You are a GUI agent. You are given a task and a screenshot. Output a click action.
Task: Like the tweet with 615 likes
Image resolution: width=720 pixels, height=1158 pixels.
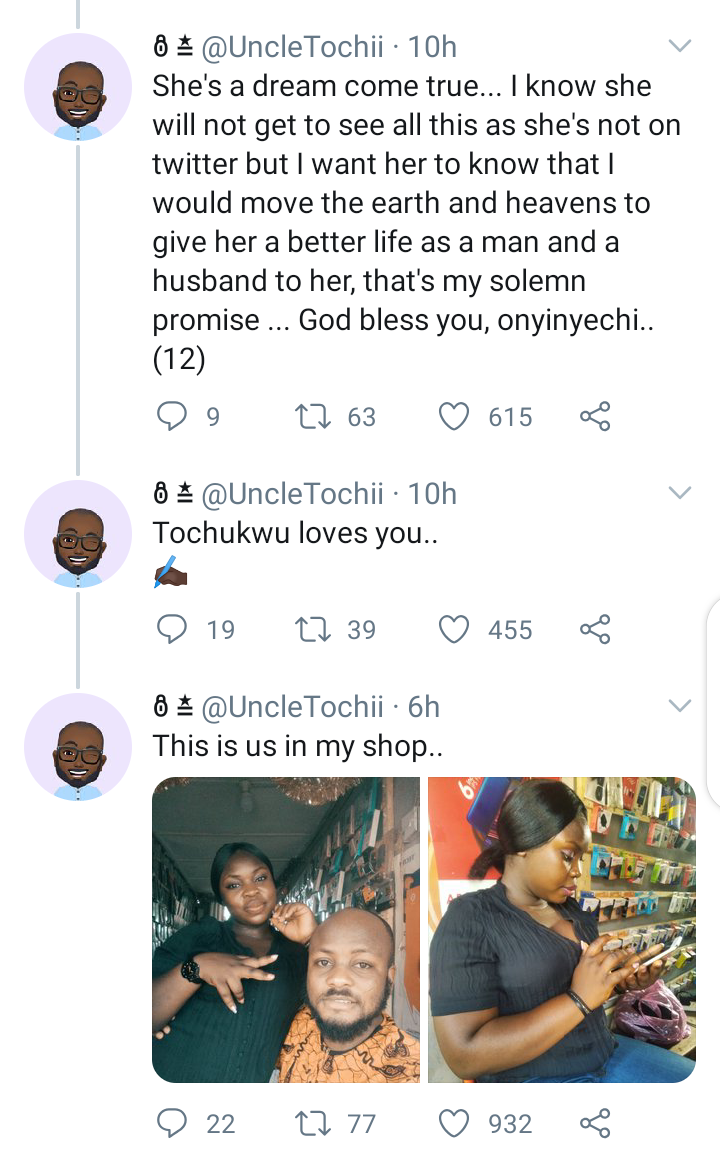[454, 417]
